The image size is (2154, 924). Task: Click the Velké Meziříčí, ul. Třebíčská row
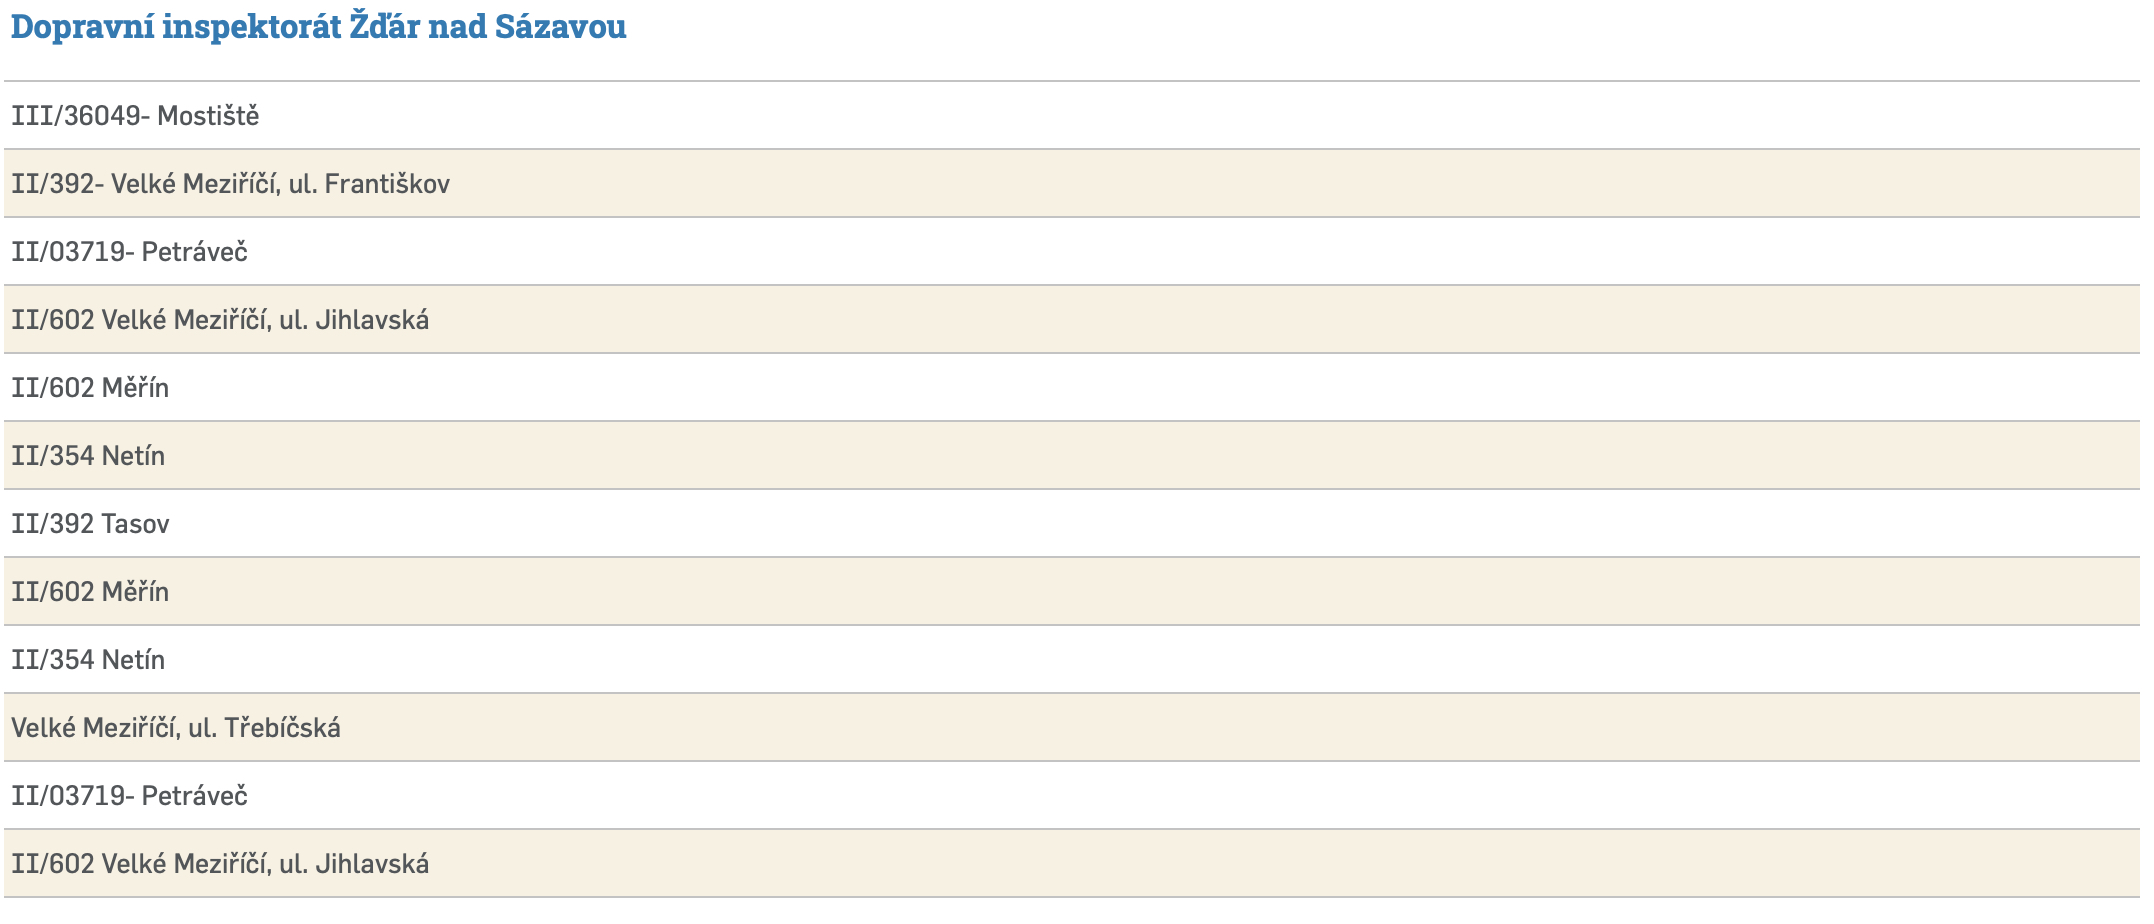[176, 728]
